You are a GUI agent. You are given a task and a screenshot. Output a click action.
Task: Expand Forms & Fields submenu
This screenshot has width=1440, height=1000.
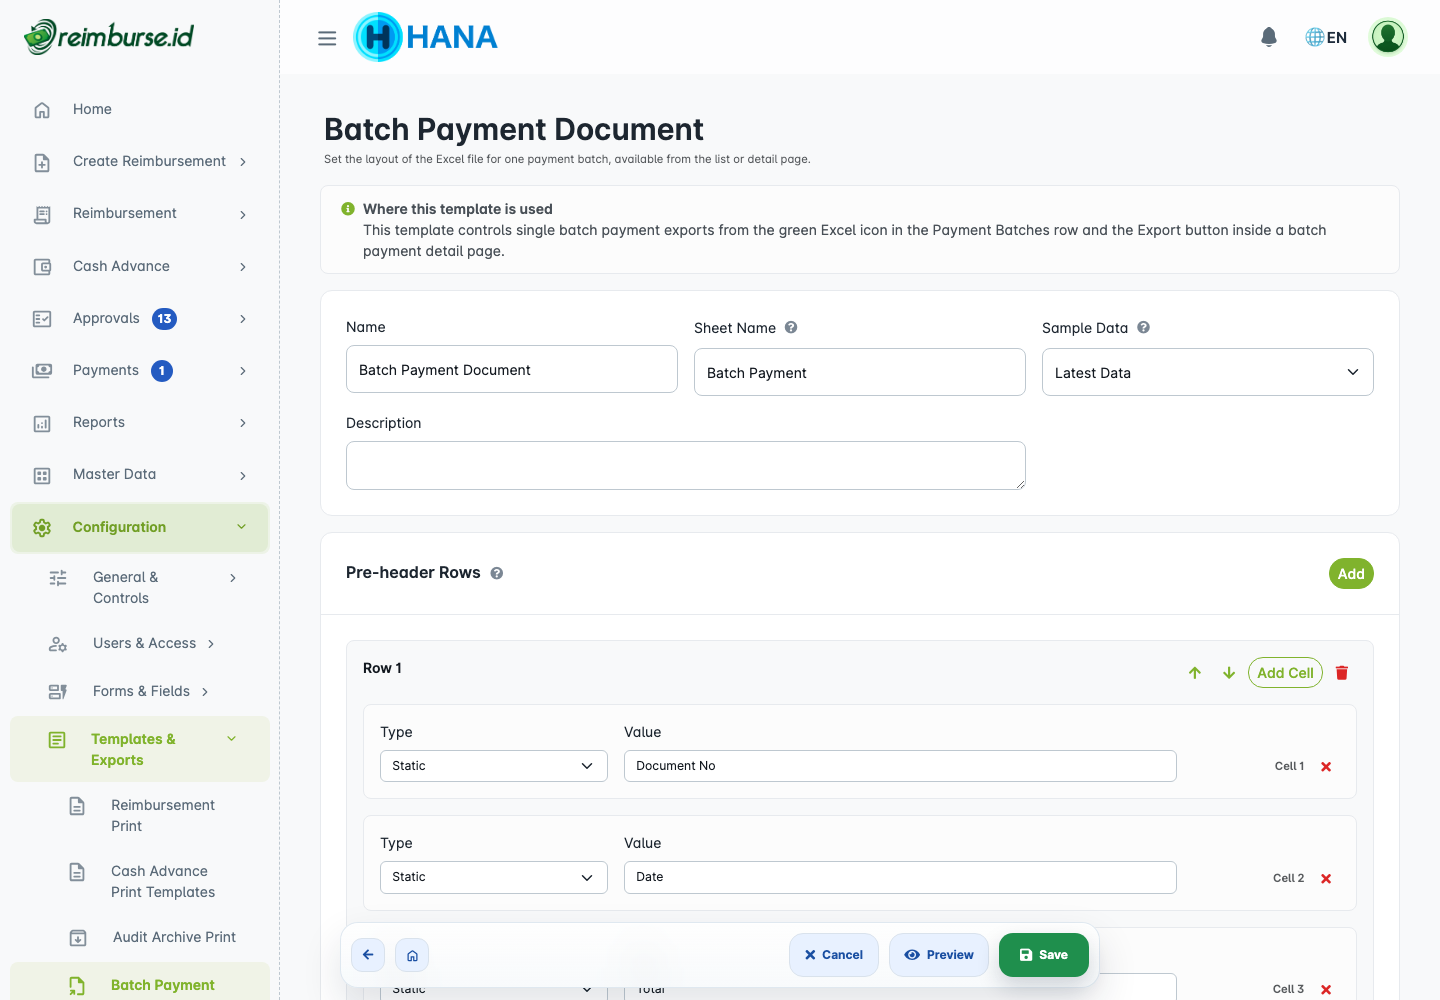[130, 691]
